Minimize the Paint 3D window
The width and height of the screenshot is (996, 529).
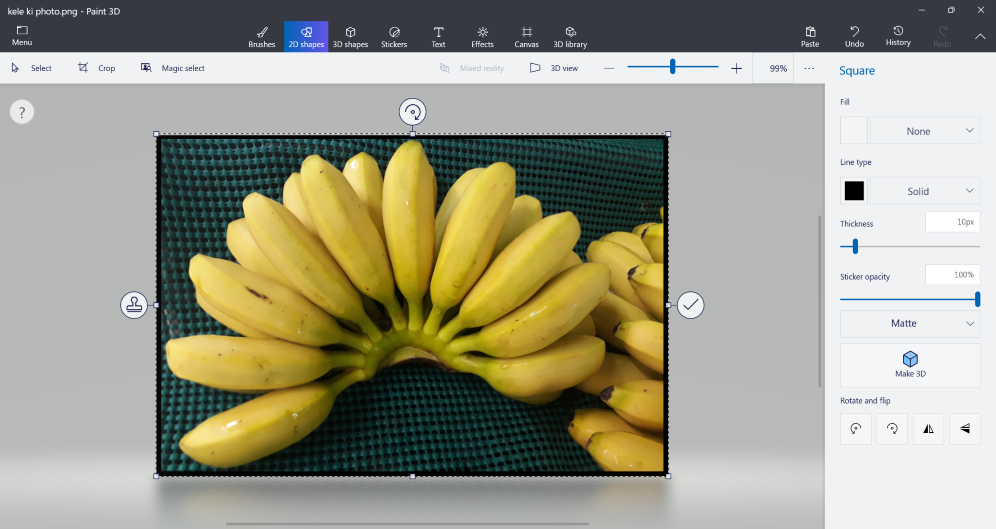pyautogui.click(x=921, y=10)
